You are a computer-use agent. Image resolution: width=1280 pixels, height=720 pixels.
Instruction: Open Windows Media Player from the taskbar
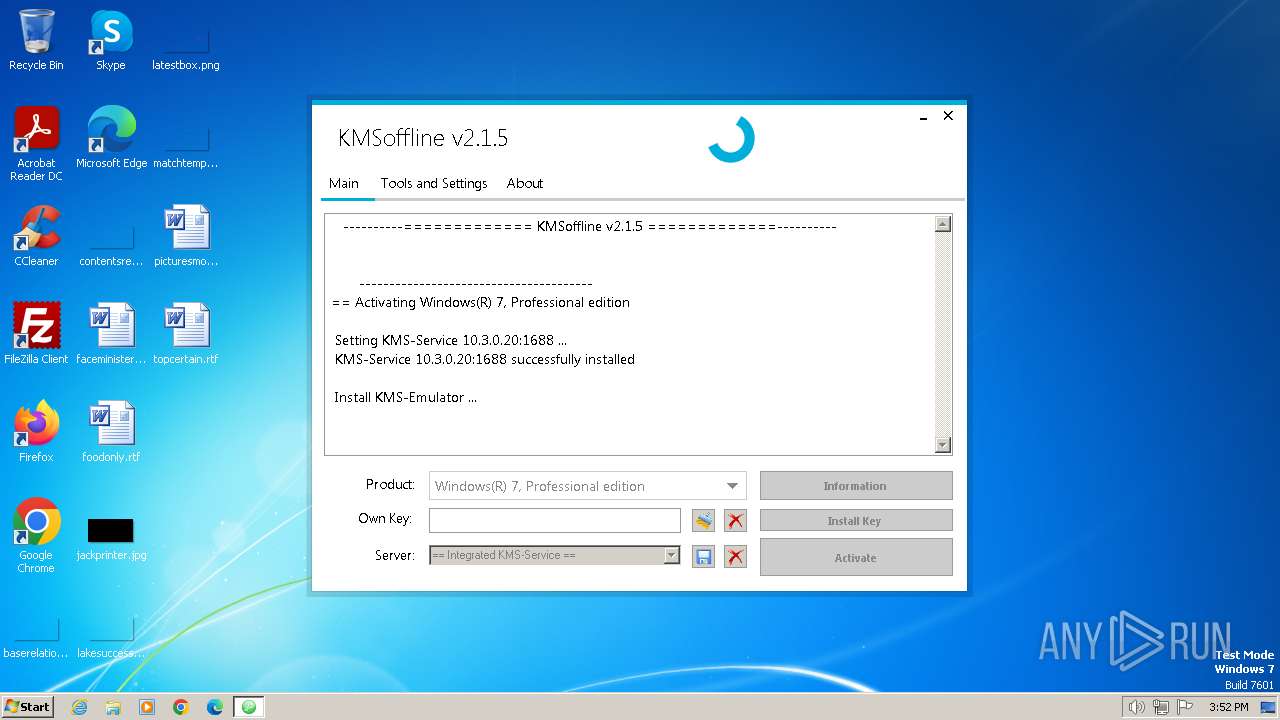click(x=147, y=707)
